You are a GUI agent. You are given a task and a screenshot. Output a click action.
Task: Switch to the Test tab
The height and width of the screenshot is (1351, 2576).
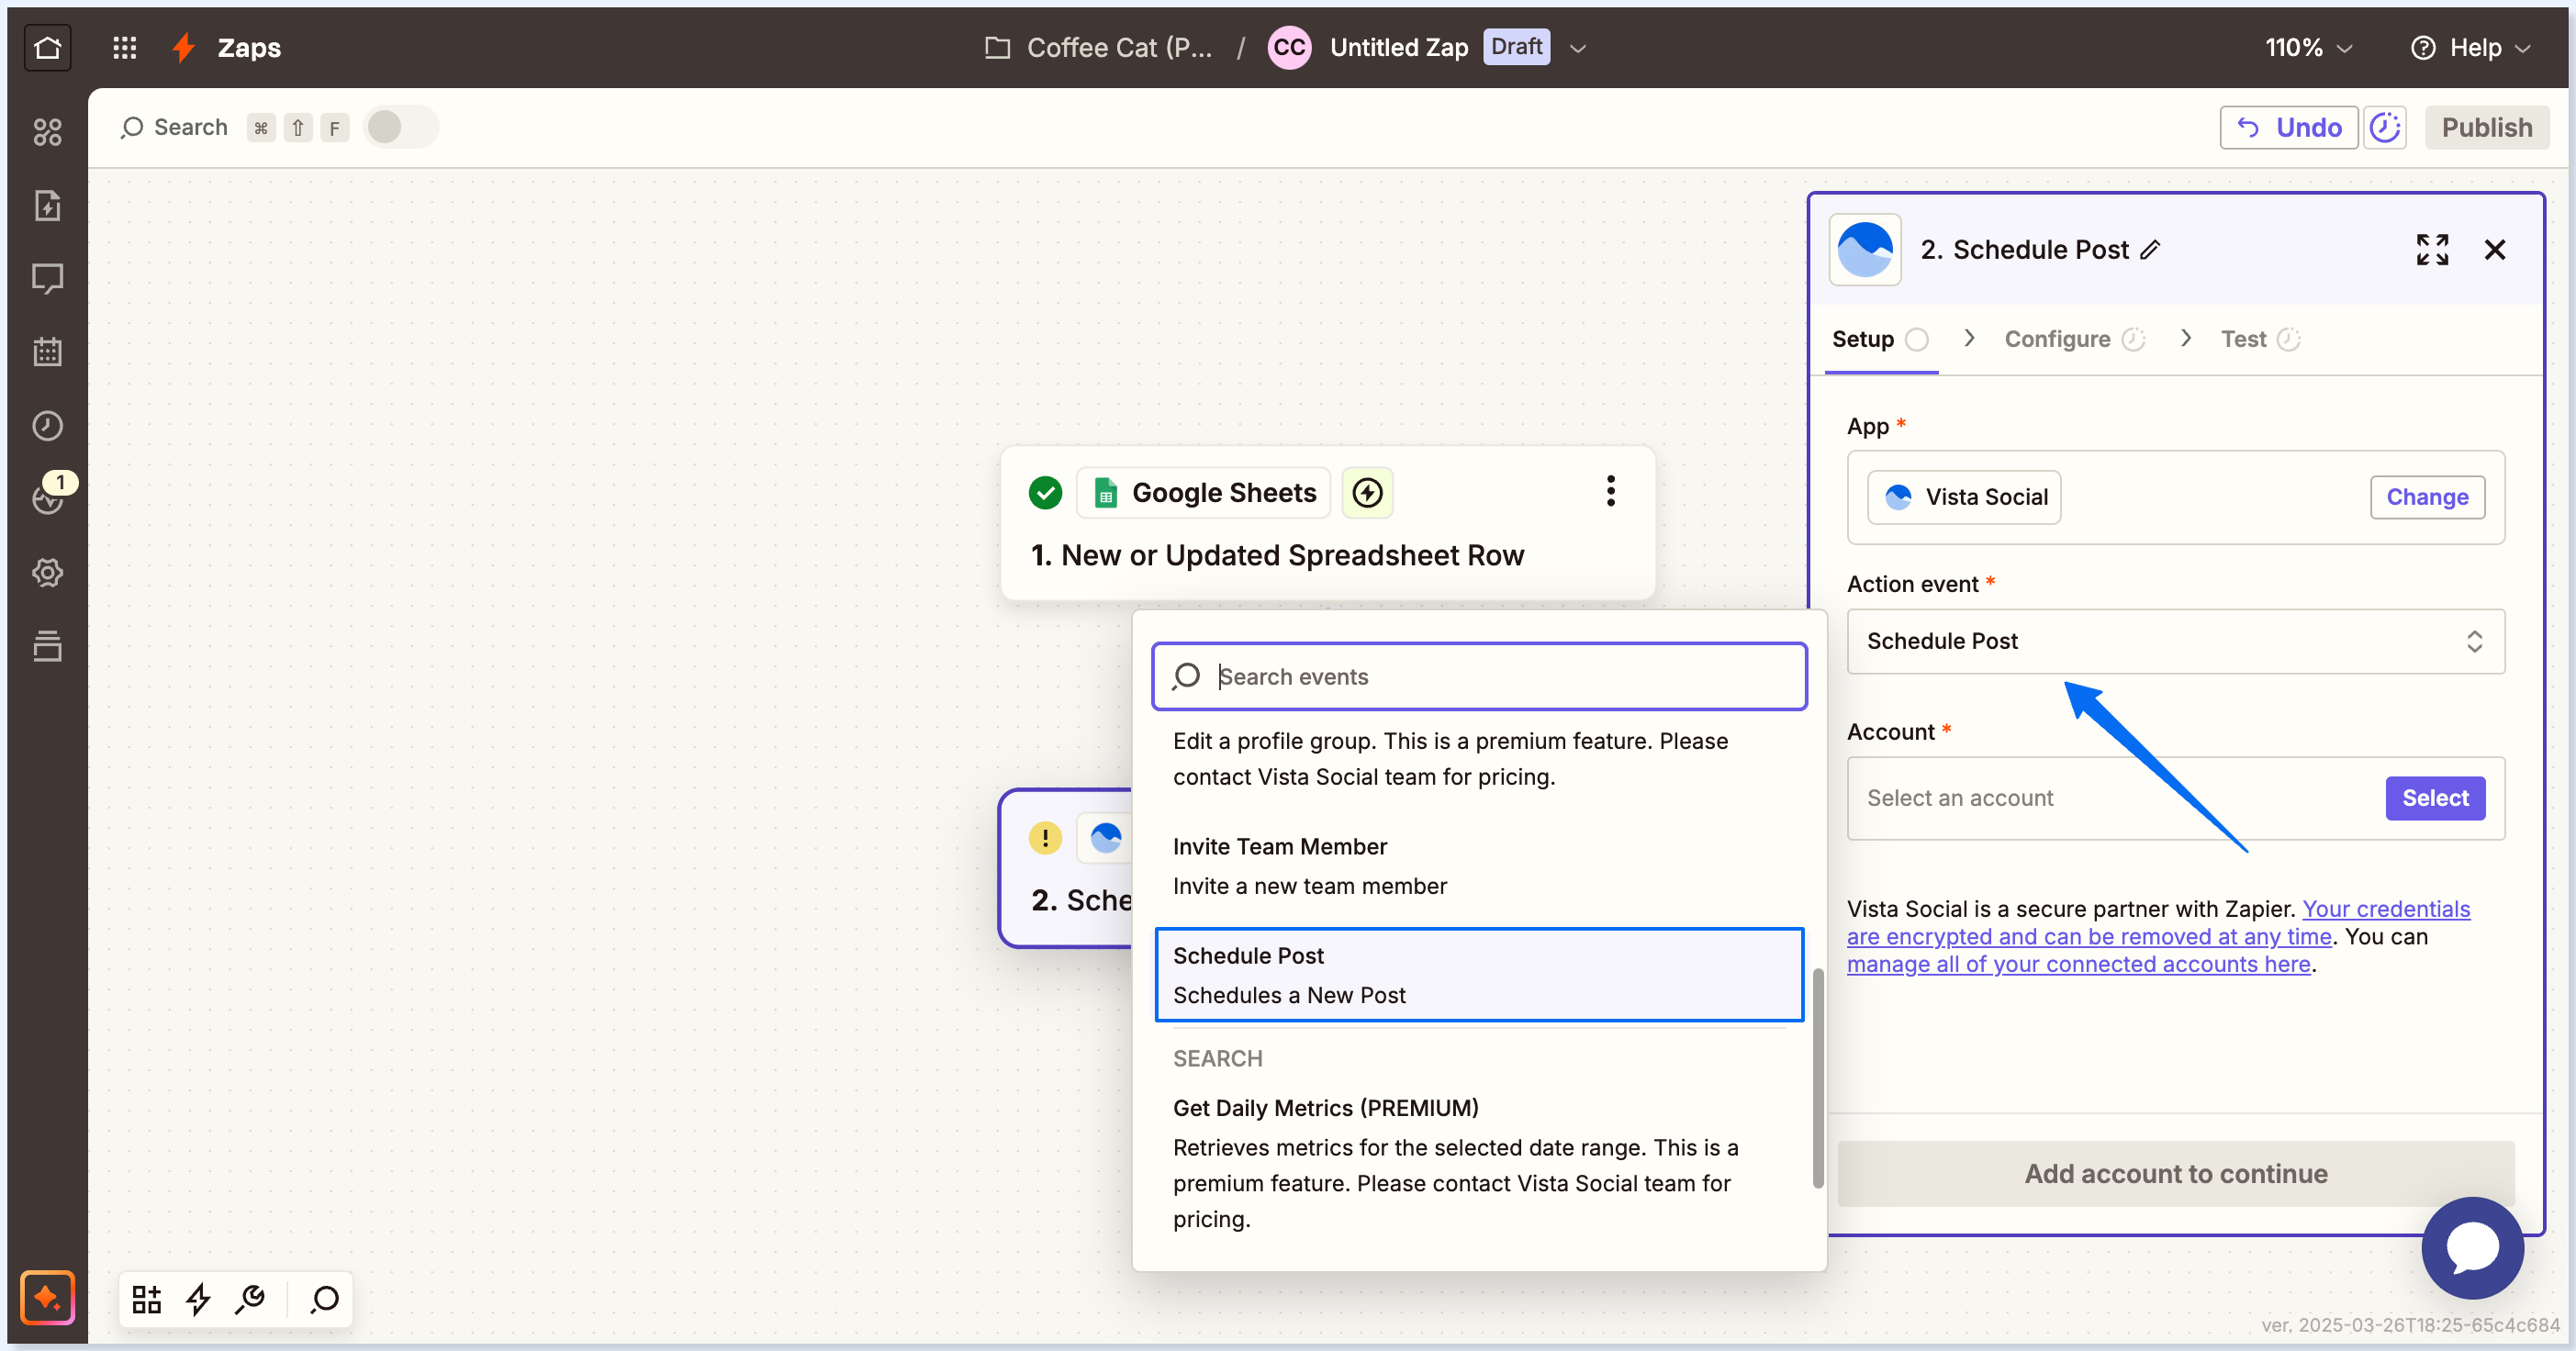coord(2259,339)
